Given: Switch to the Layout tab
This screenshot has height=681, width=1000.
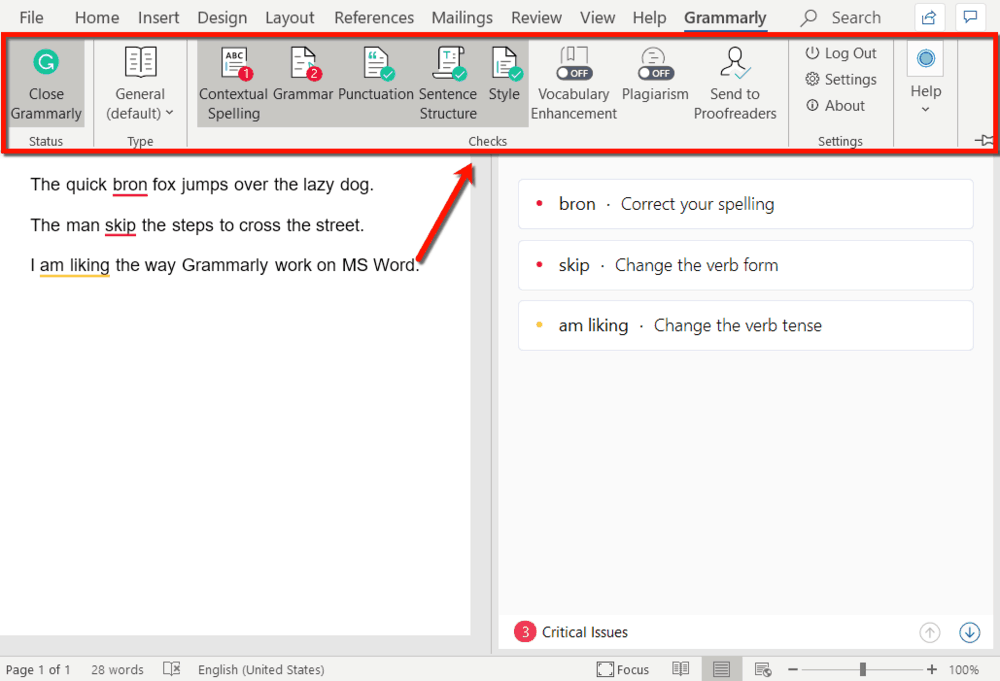Looking at the screenshot, I should pos(290,18).
